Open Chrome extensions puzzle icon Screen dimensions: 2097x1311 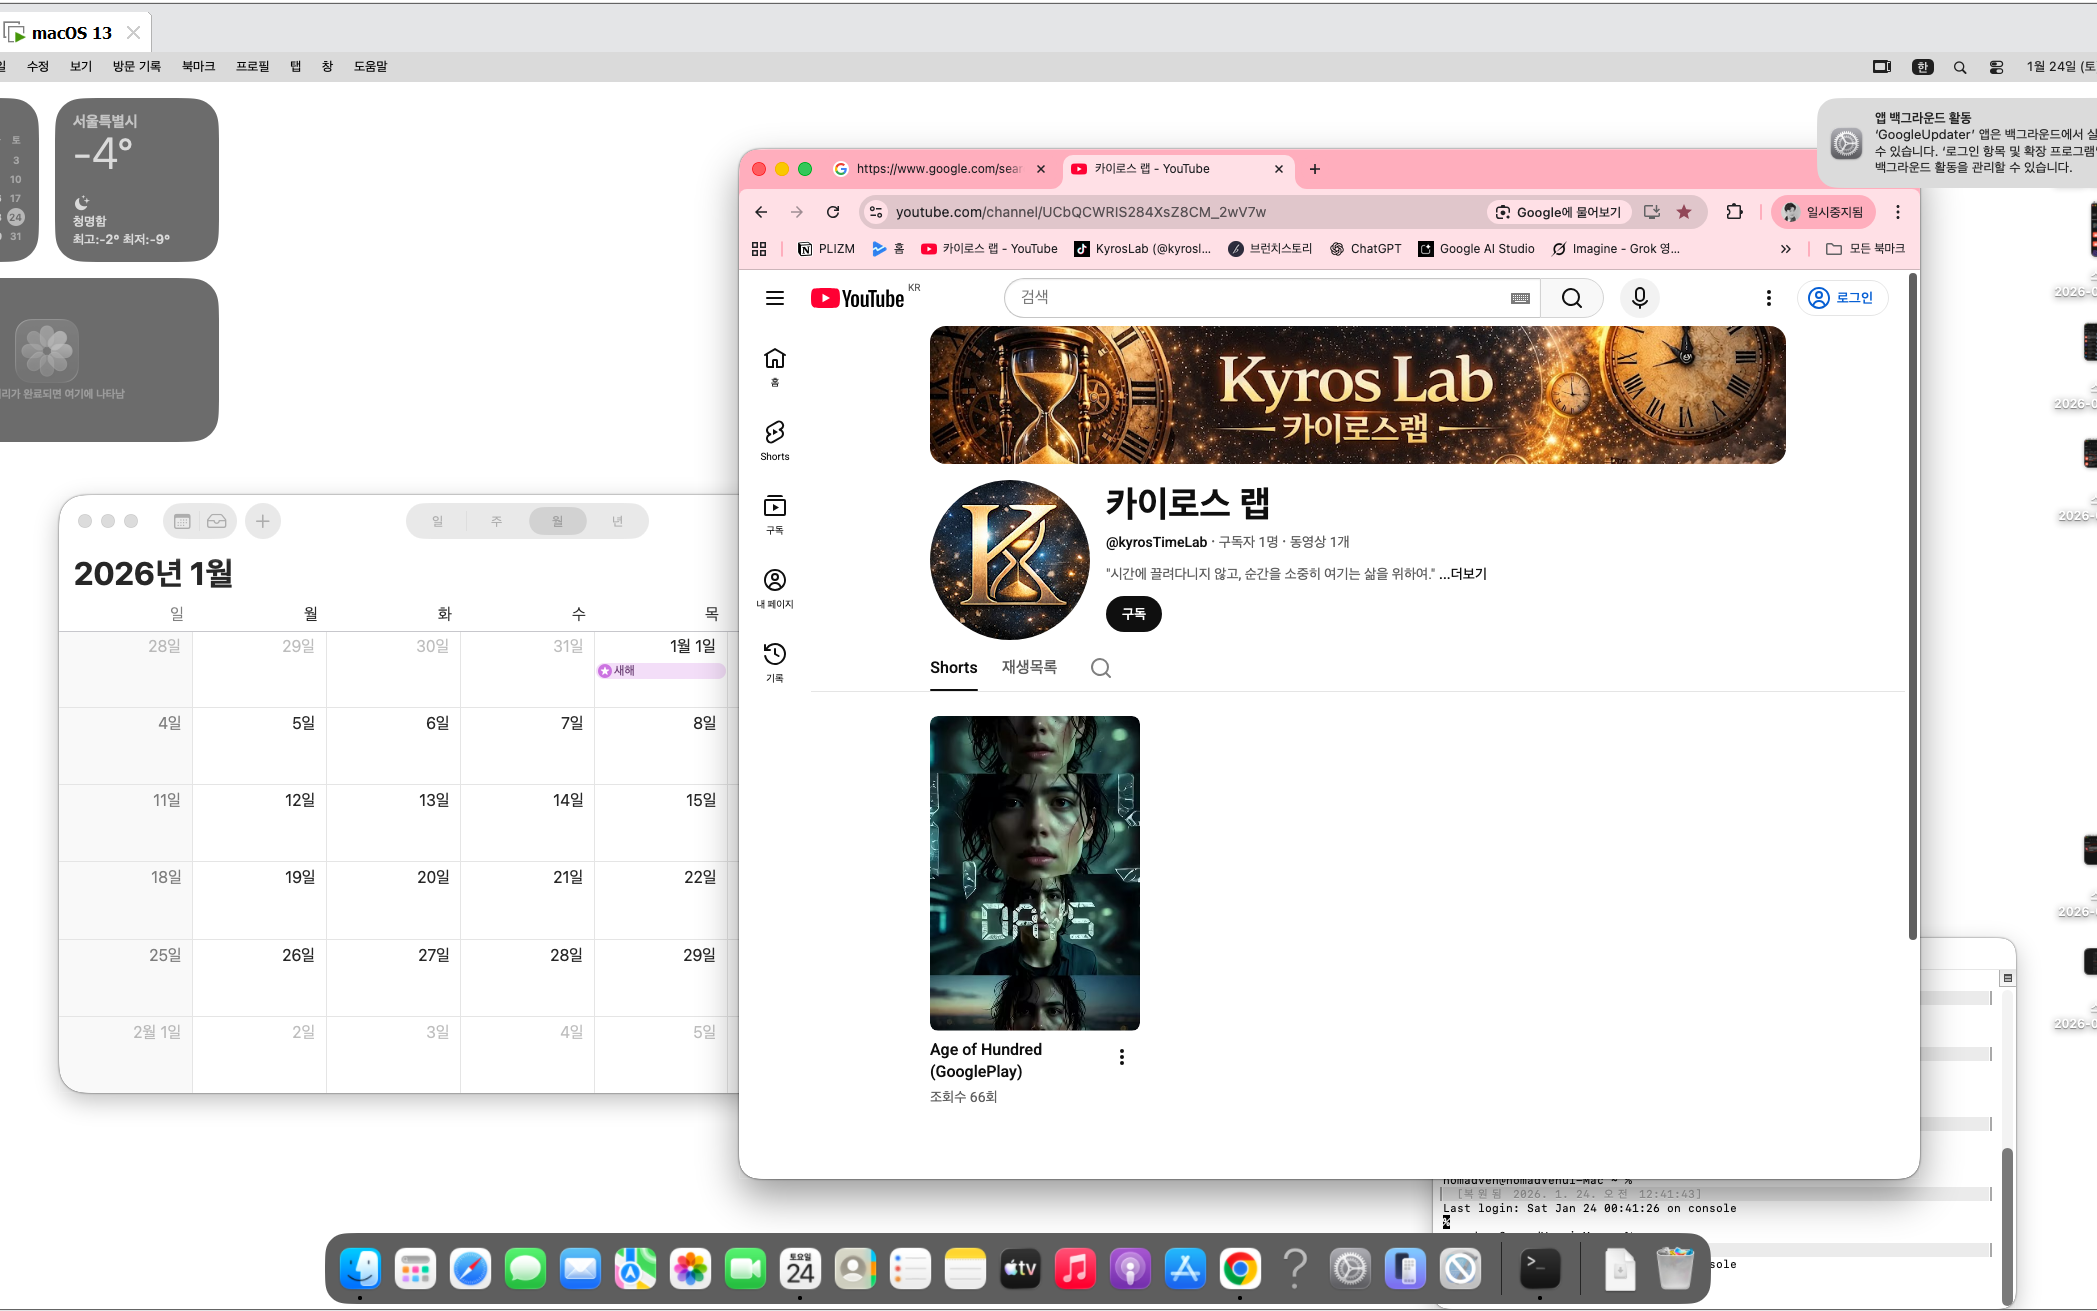click(1734, 212)
